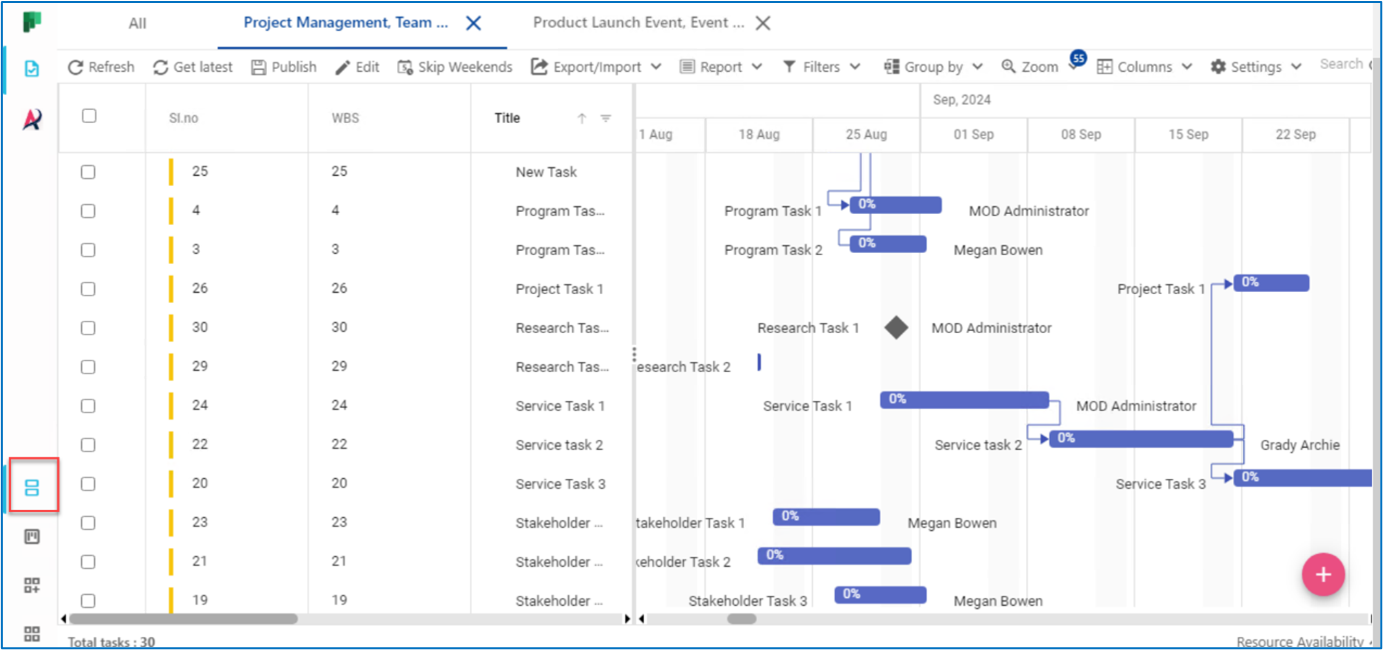
Task: Switch to the Product Launch Event tab
Action: tap(638, 23)
